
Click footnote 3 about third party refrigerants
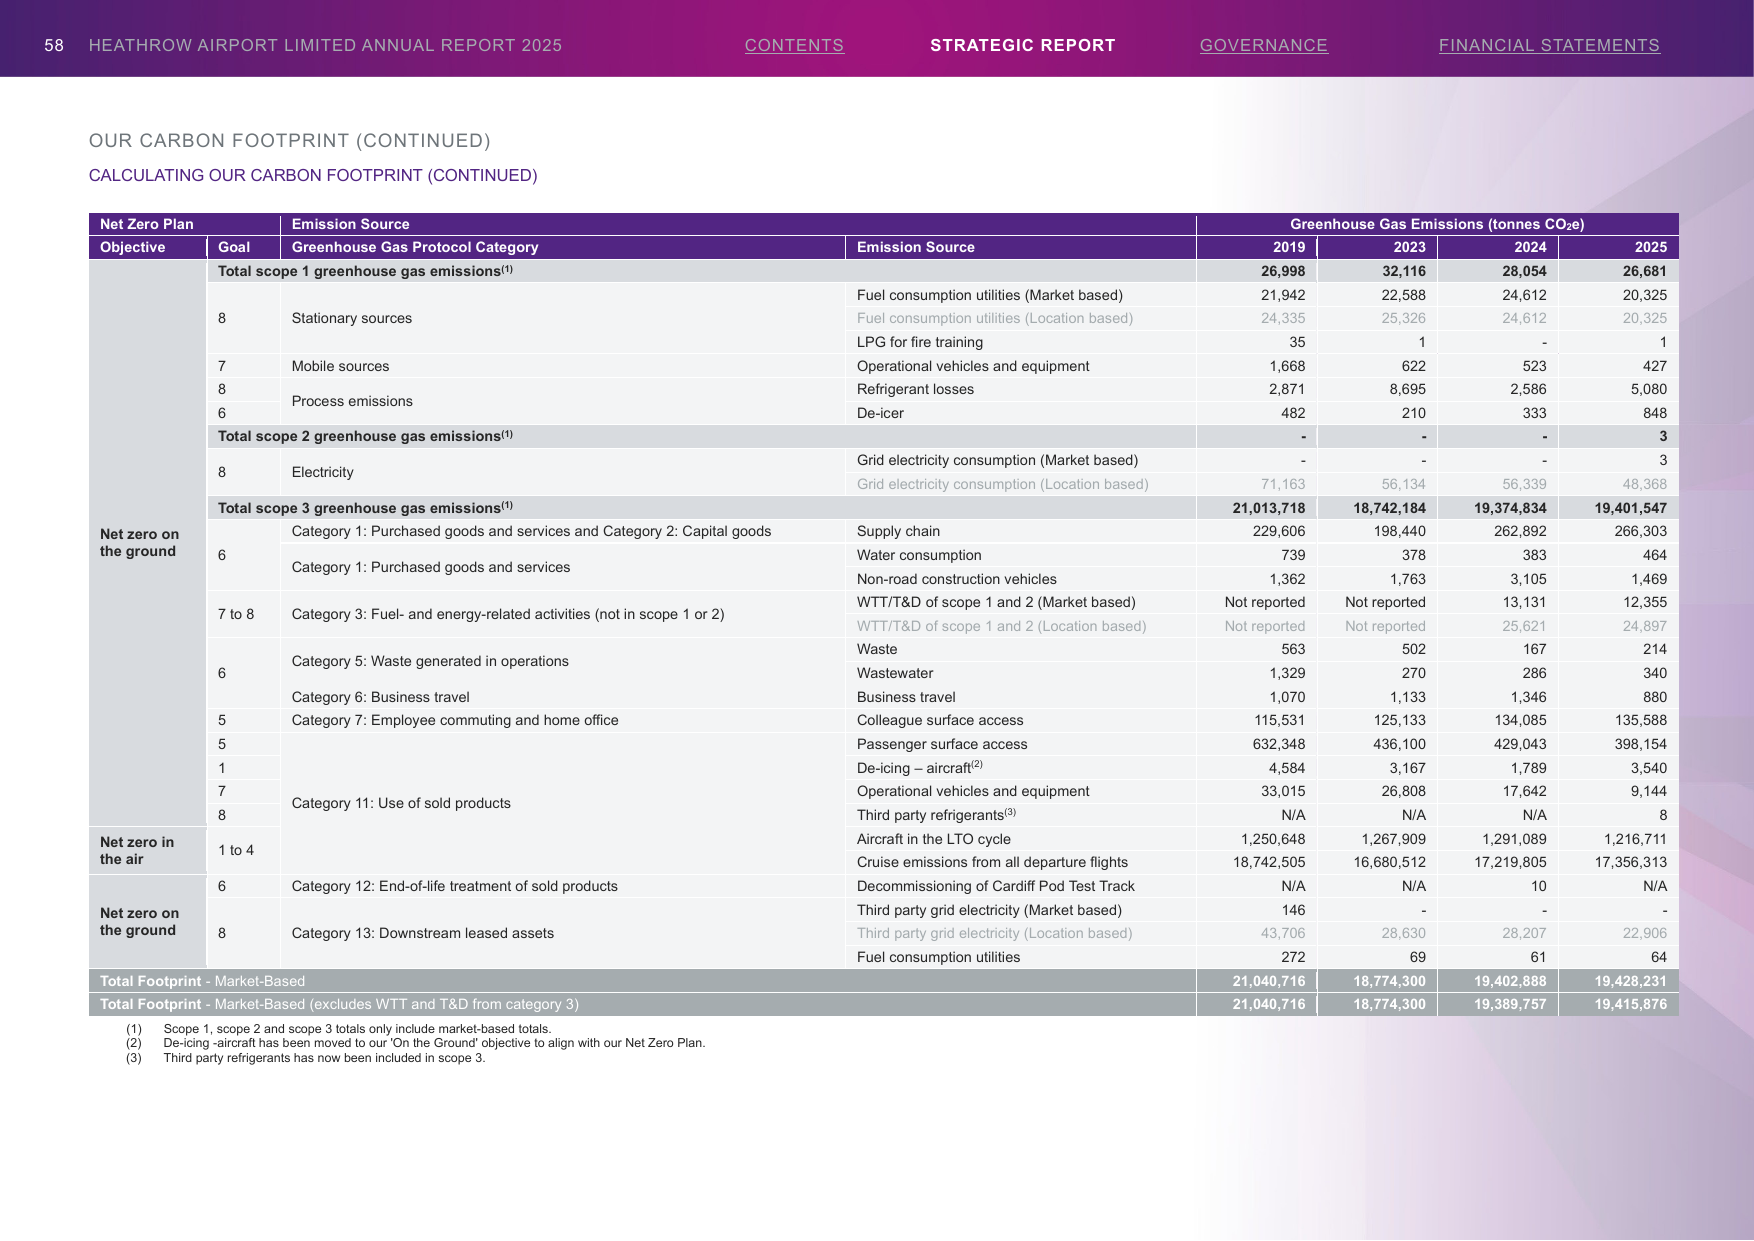[x=306, y=1058]
